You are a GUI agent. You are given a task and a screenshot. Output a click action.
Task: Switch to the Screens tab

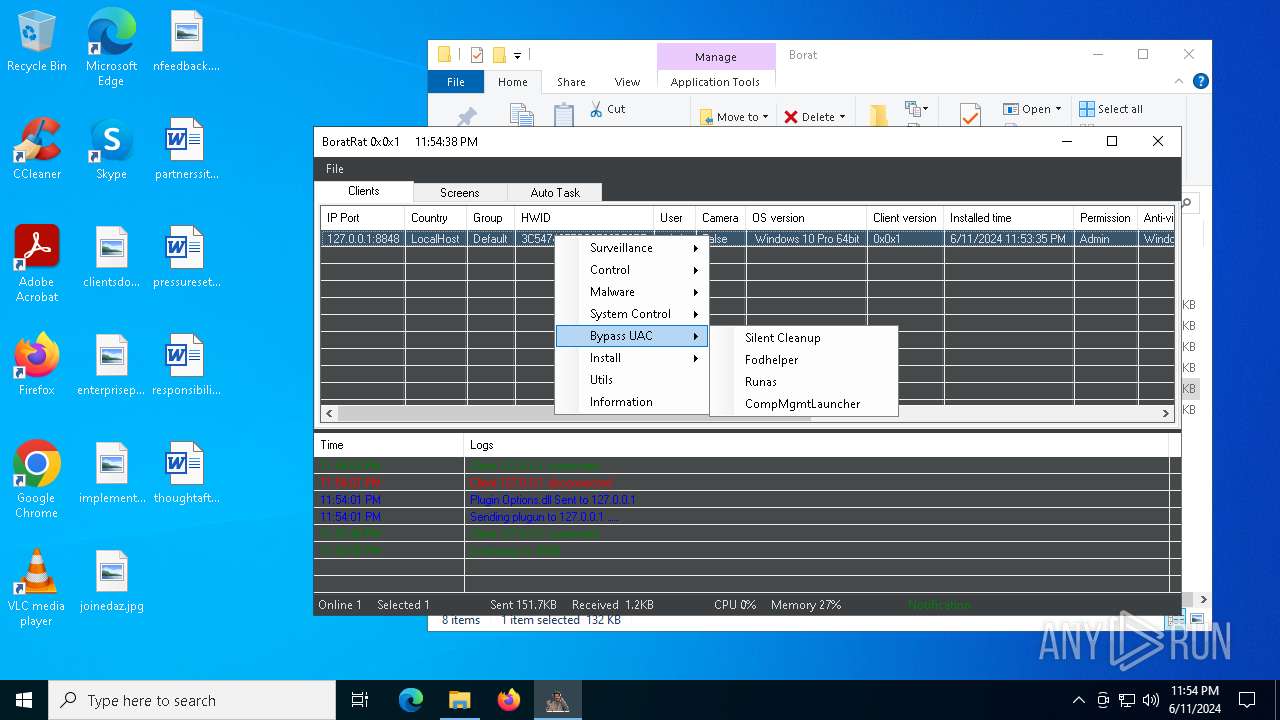pos(460,193)
